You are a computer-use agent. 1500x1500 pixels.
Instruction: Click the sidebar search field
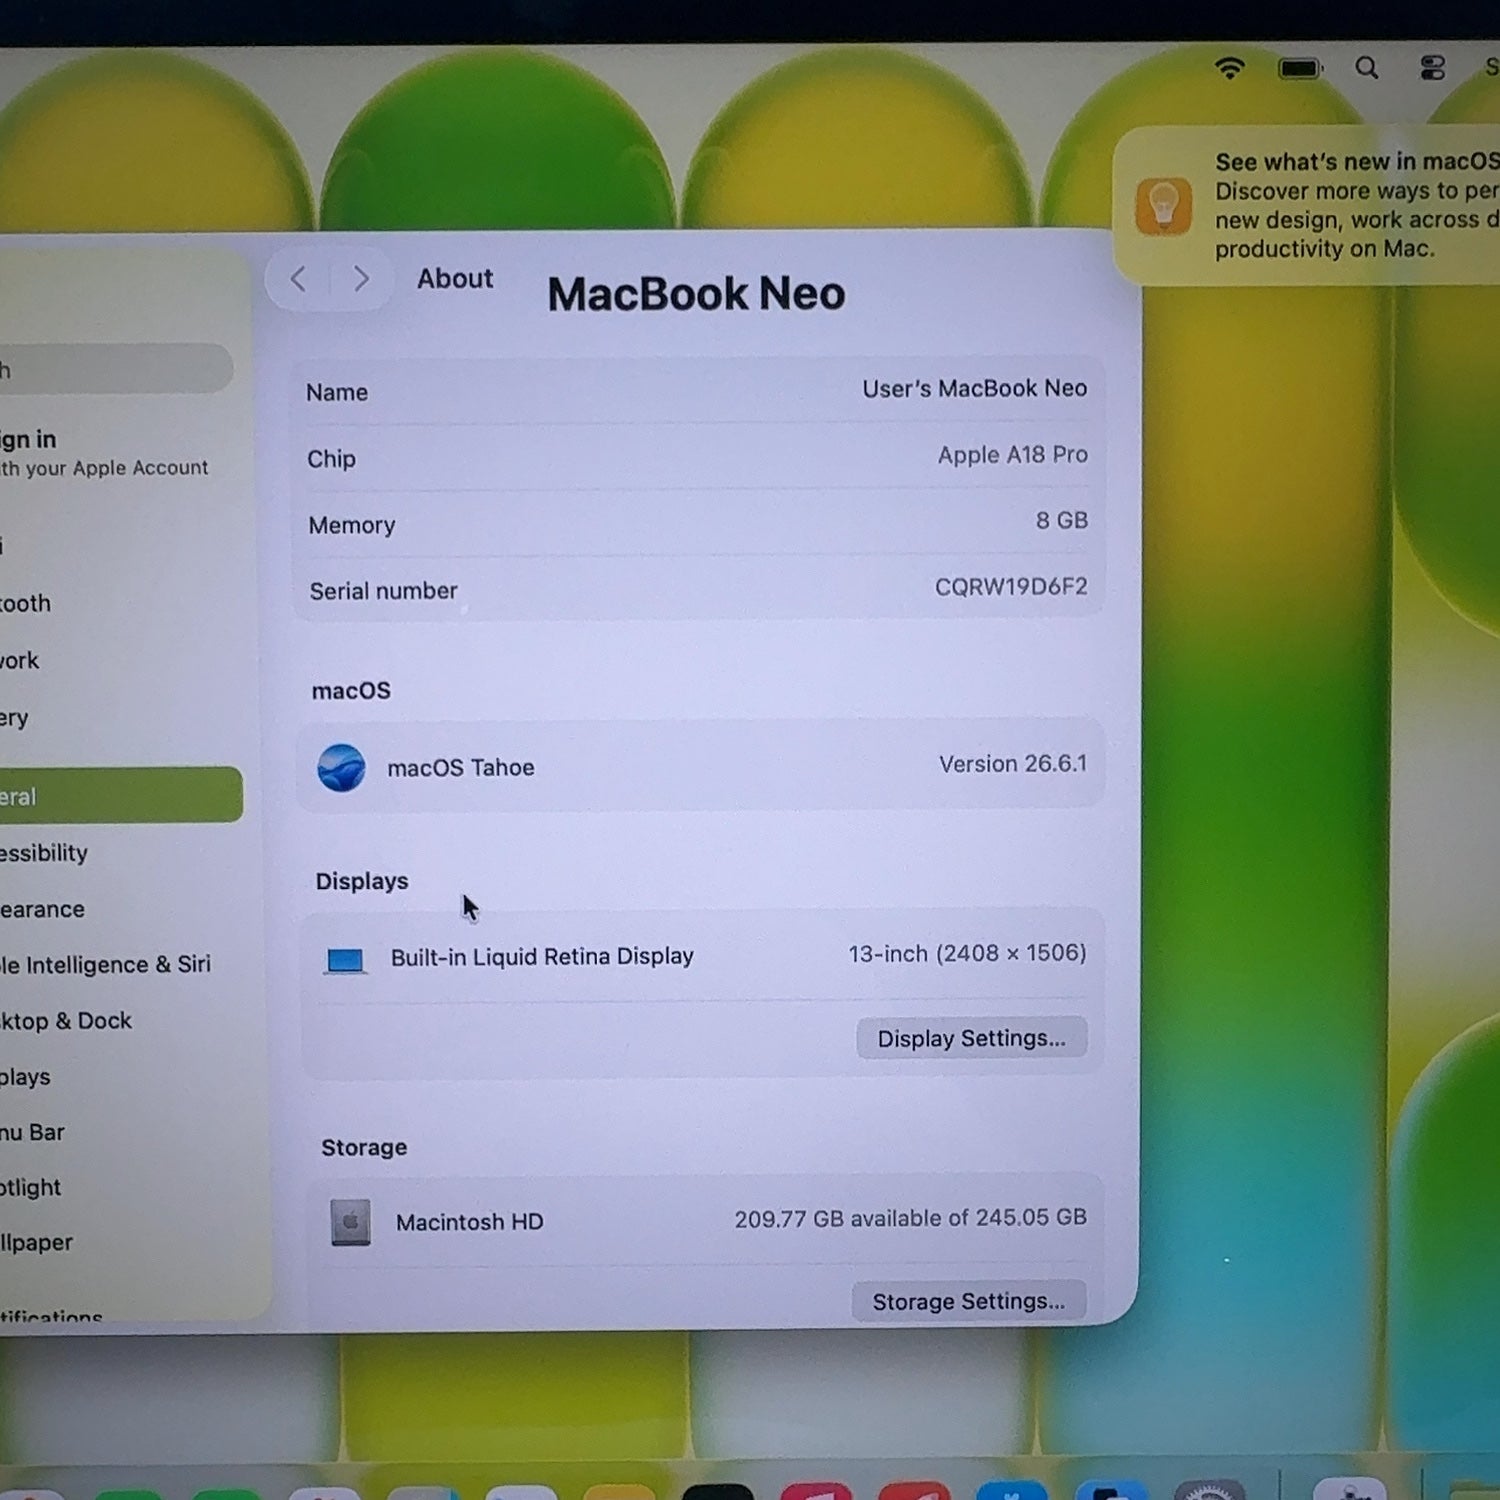click(x=116, y=369)
